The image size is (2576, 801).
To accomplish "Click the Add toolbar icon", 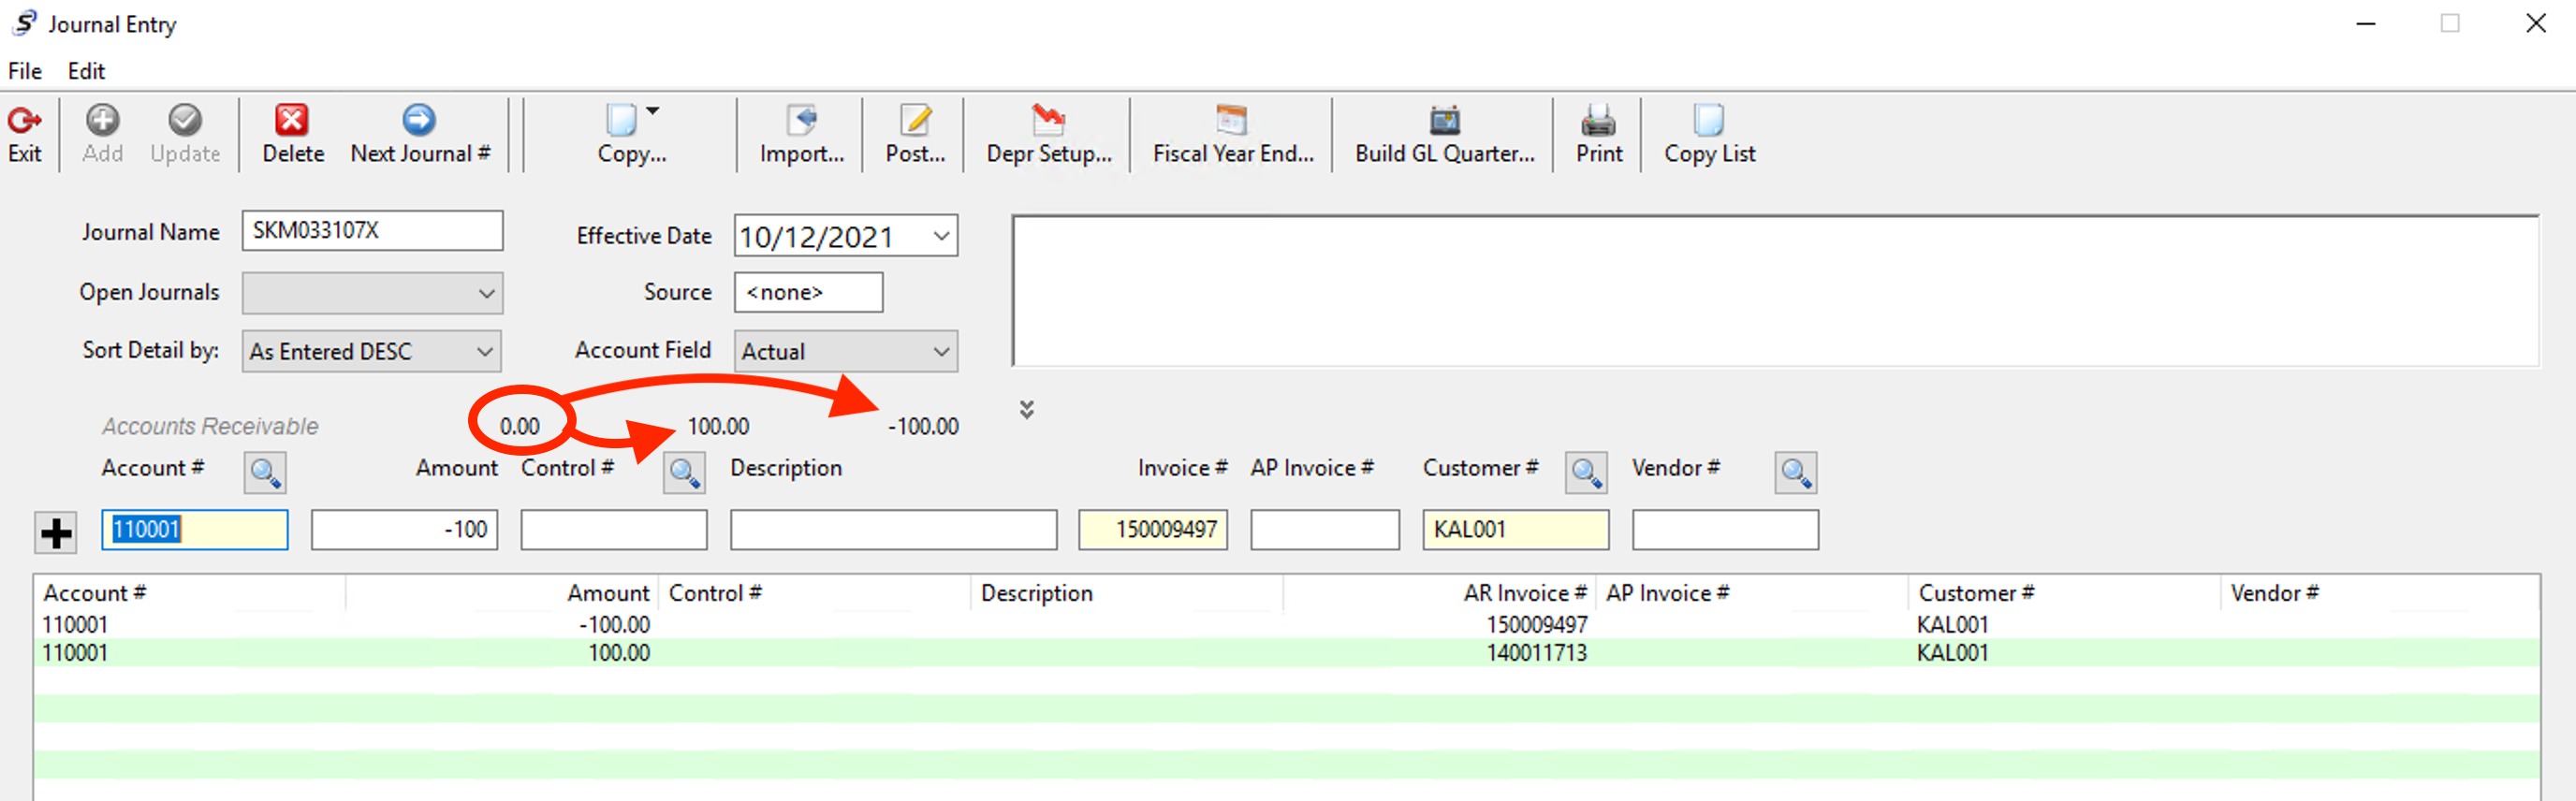I will coord(102,120).
